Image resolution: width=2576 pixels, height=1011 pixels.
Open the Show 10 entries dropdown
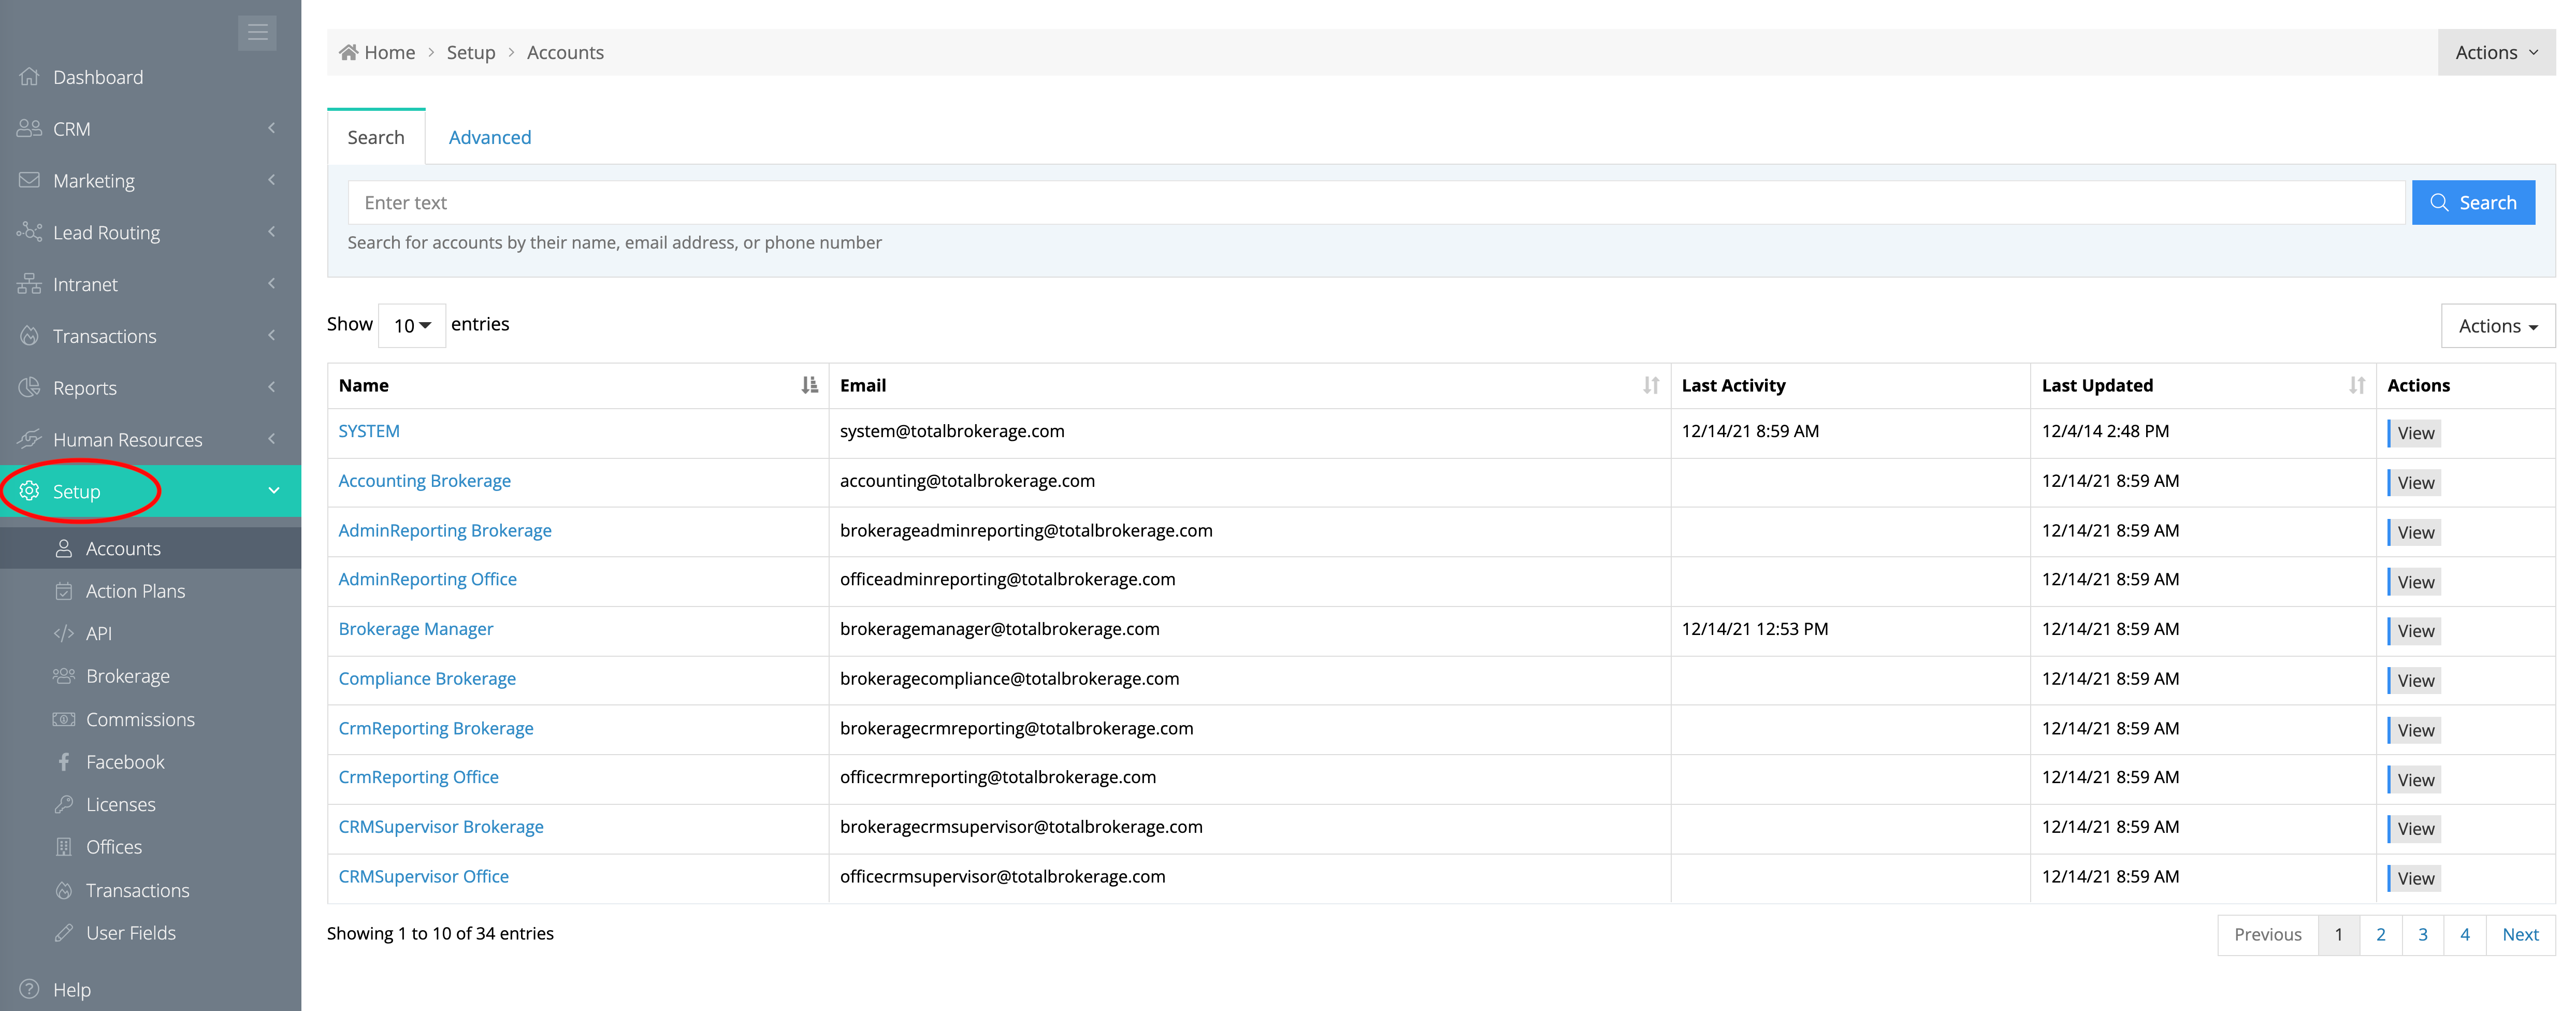[412, 325]
